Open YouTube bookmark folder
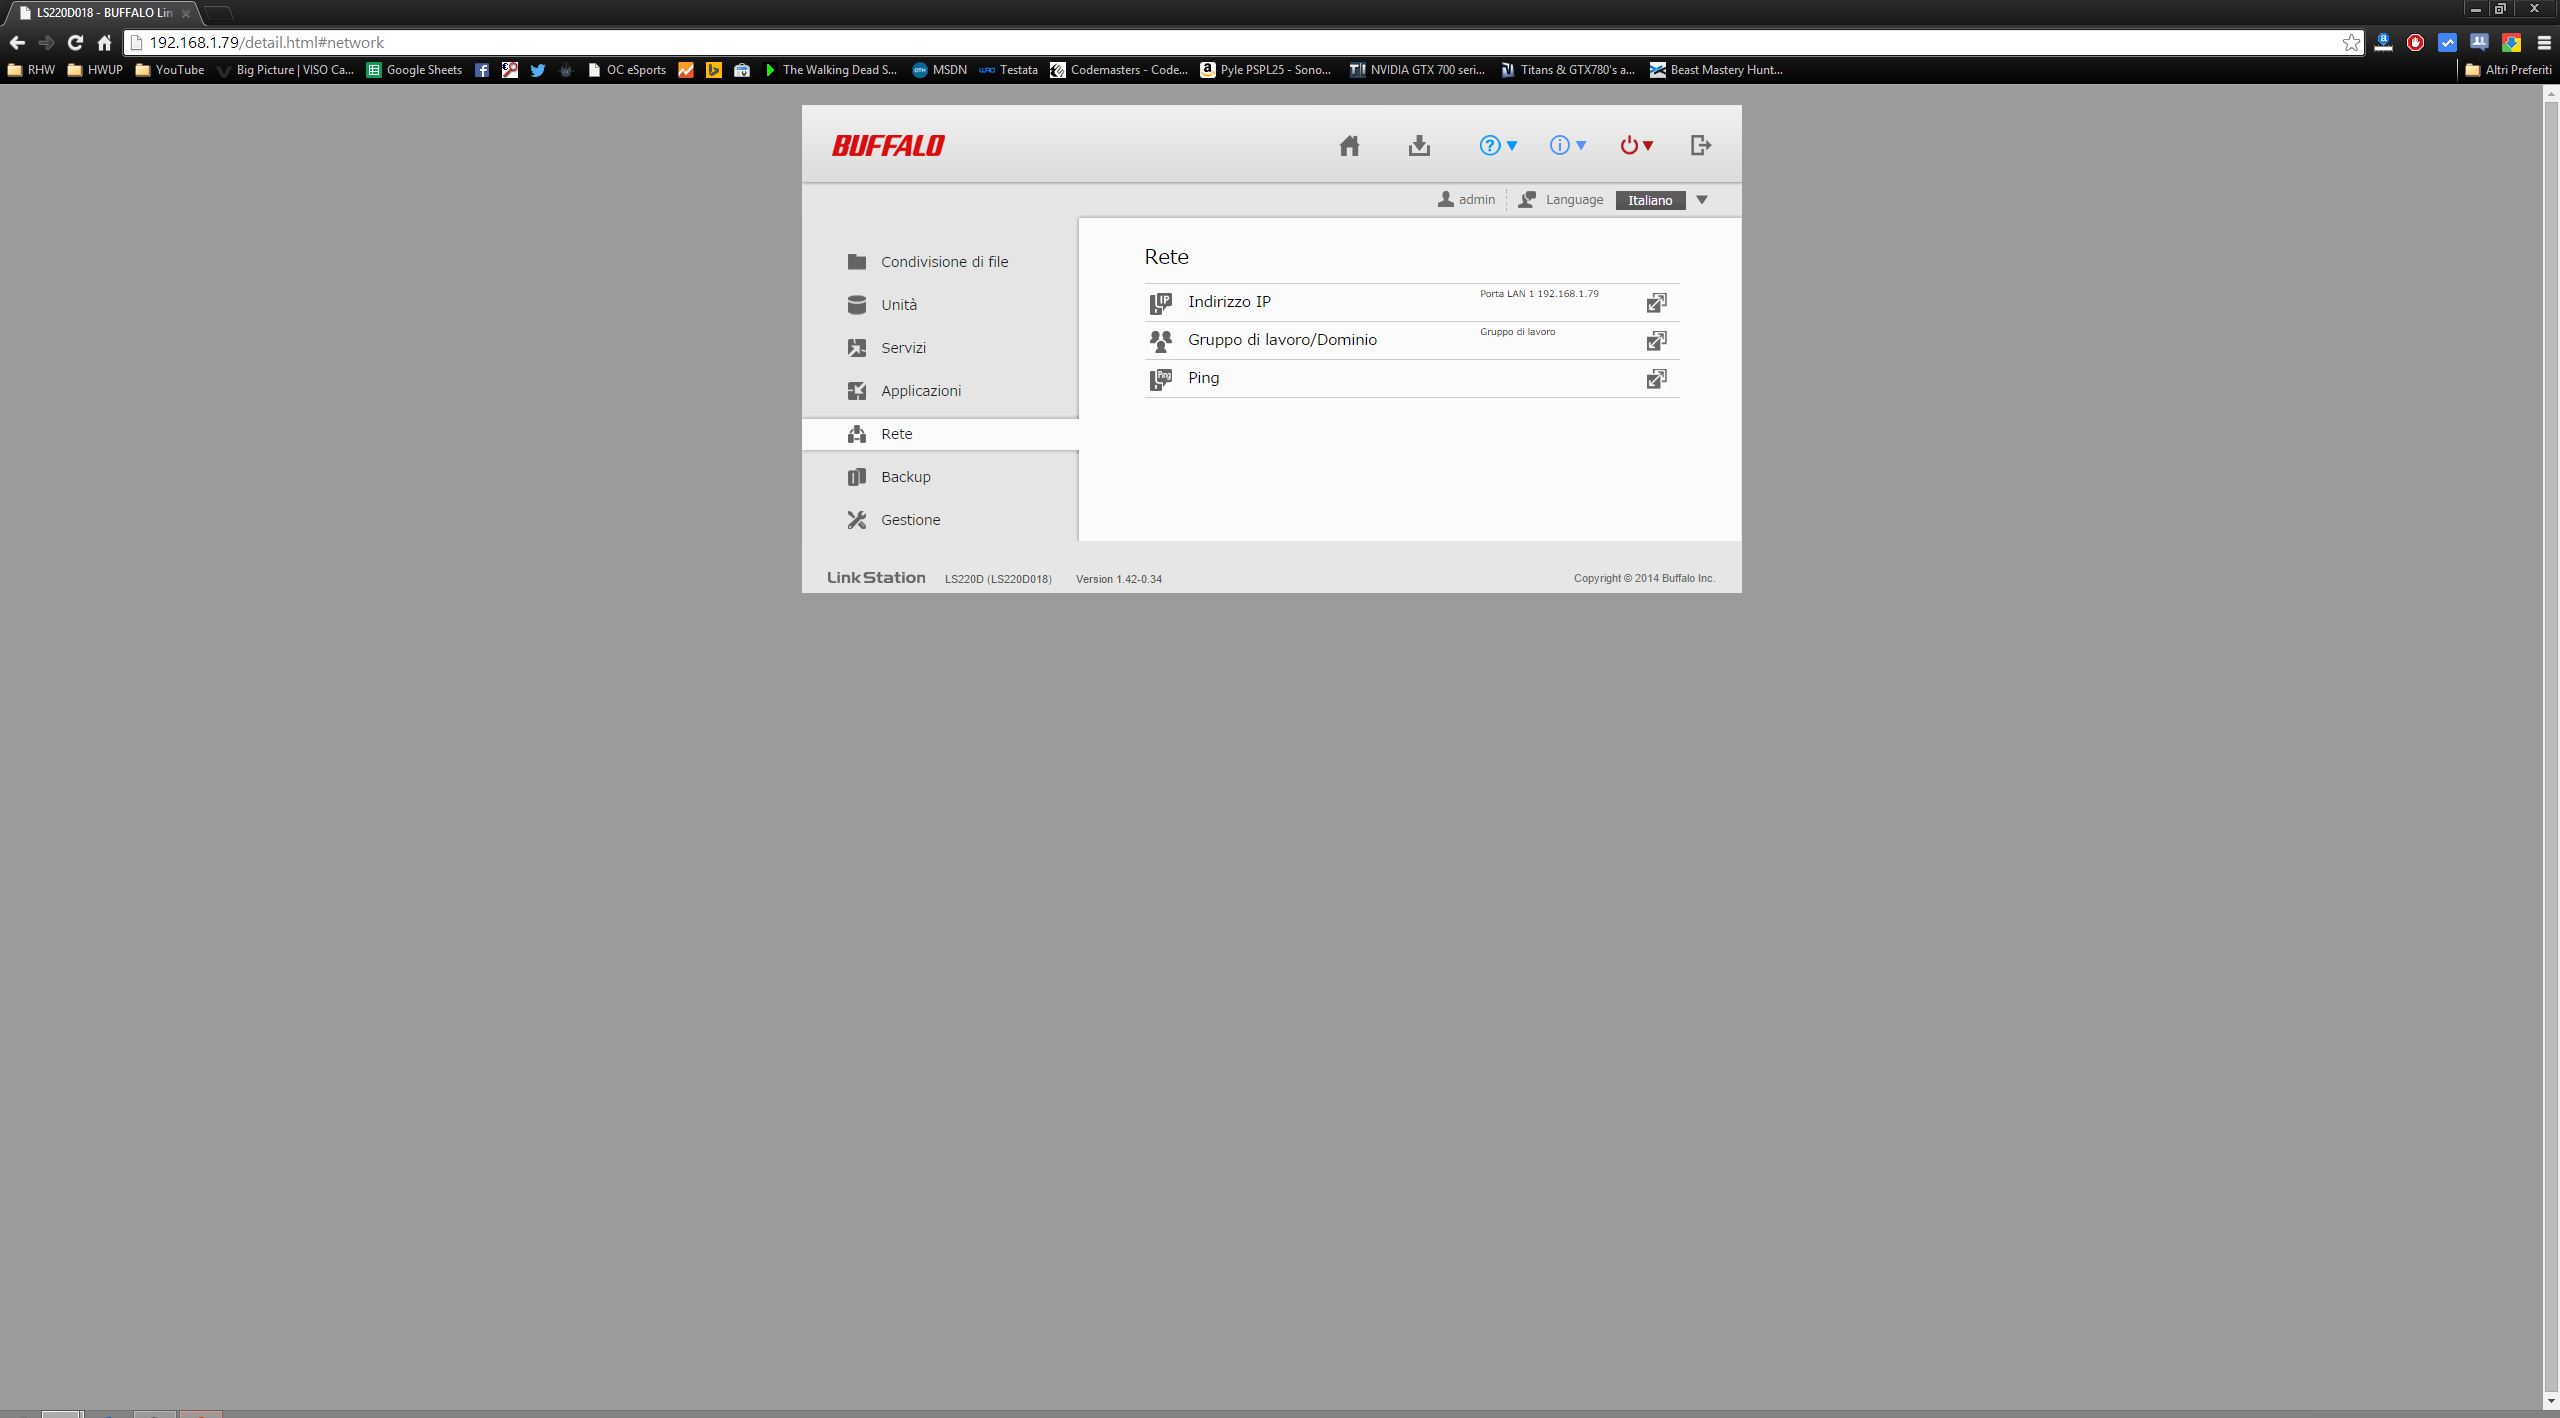 tap(170, 70)
